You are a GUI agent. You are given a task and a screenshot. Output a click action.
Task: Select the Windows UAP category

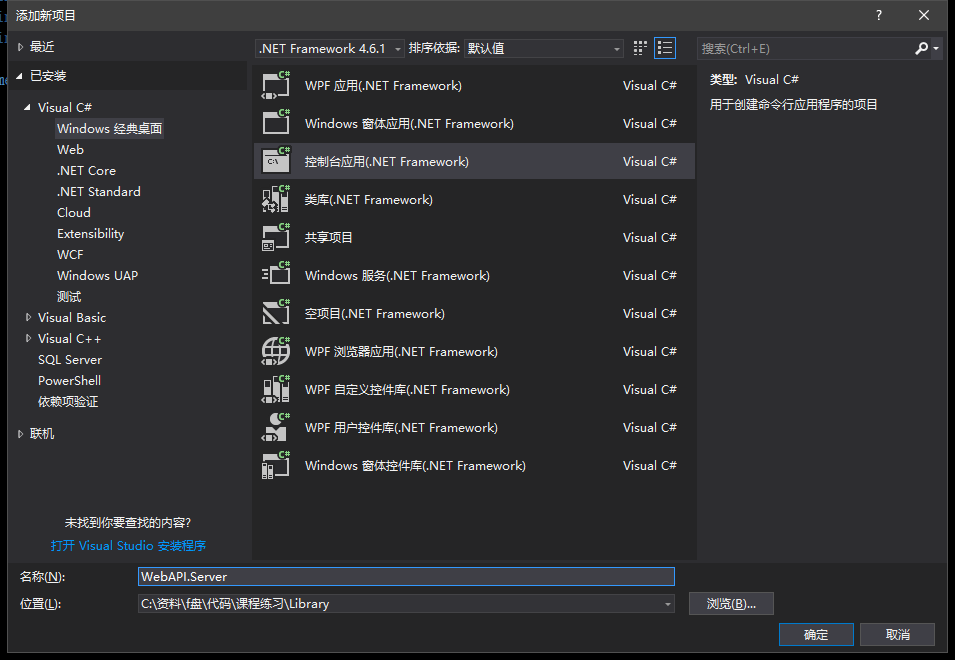click(x=97, y=276)
